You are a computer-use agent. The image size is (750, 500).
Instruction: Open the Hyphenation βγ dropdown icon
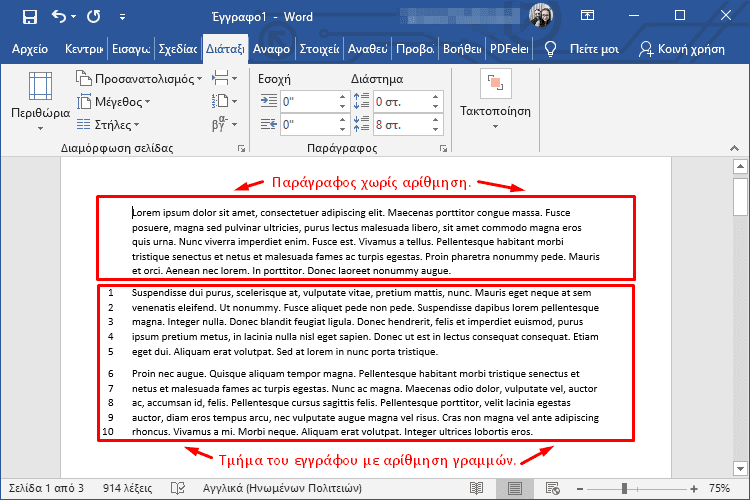pos(224,124)
